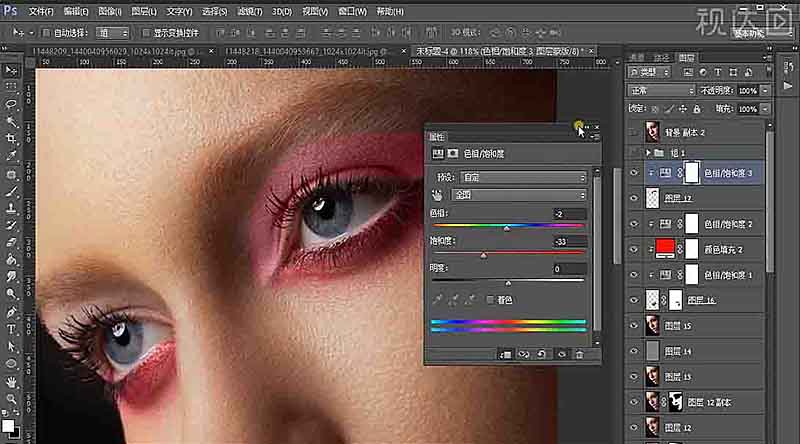Adjust the 色相 hue slider handle
This screenshot has height=444, width=800.
click(507, 229)
